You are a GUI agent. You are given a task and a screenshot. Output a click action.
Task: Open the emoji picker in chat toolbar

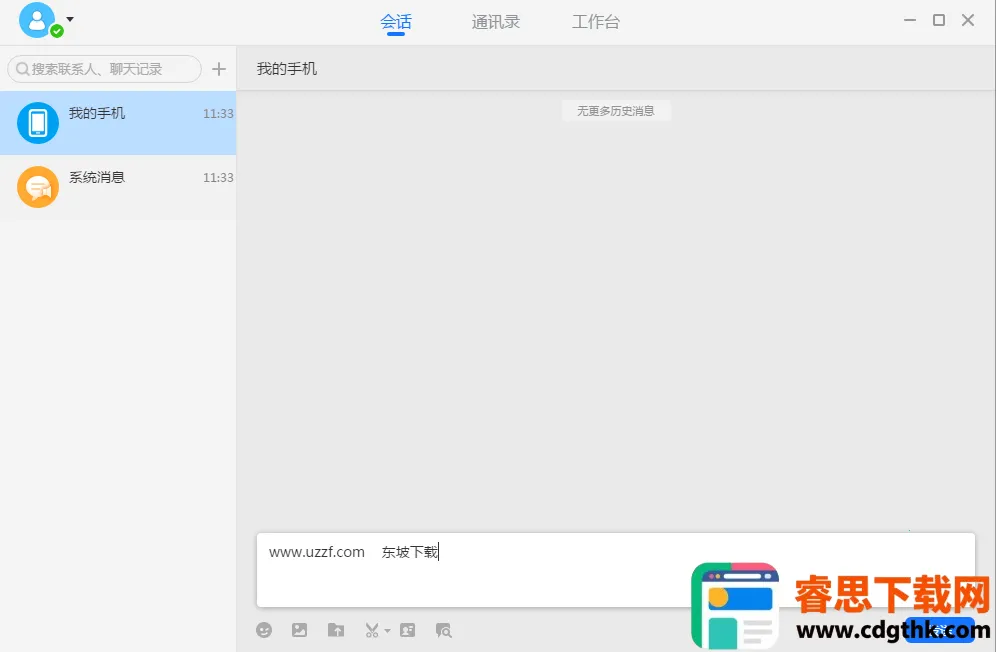pyautogui.click(x=264, y=630)
